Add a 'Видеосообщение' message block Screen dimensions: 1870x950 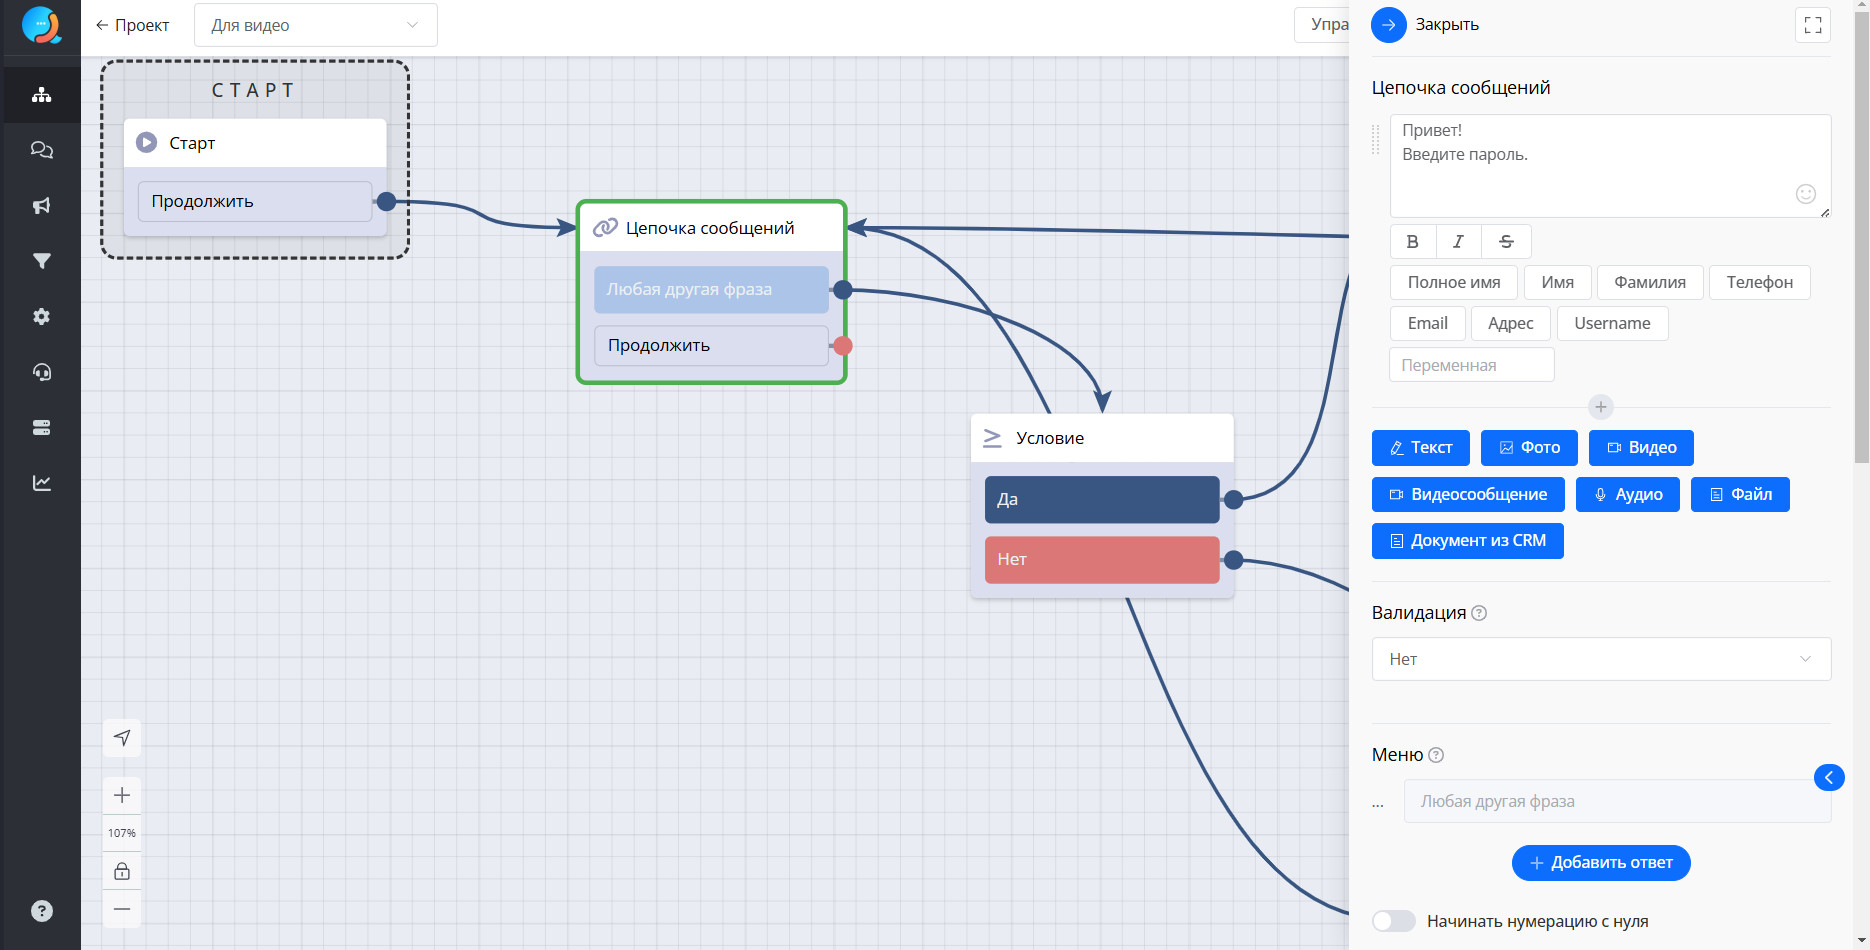[1467, 494]
